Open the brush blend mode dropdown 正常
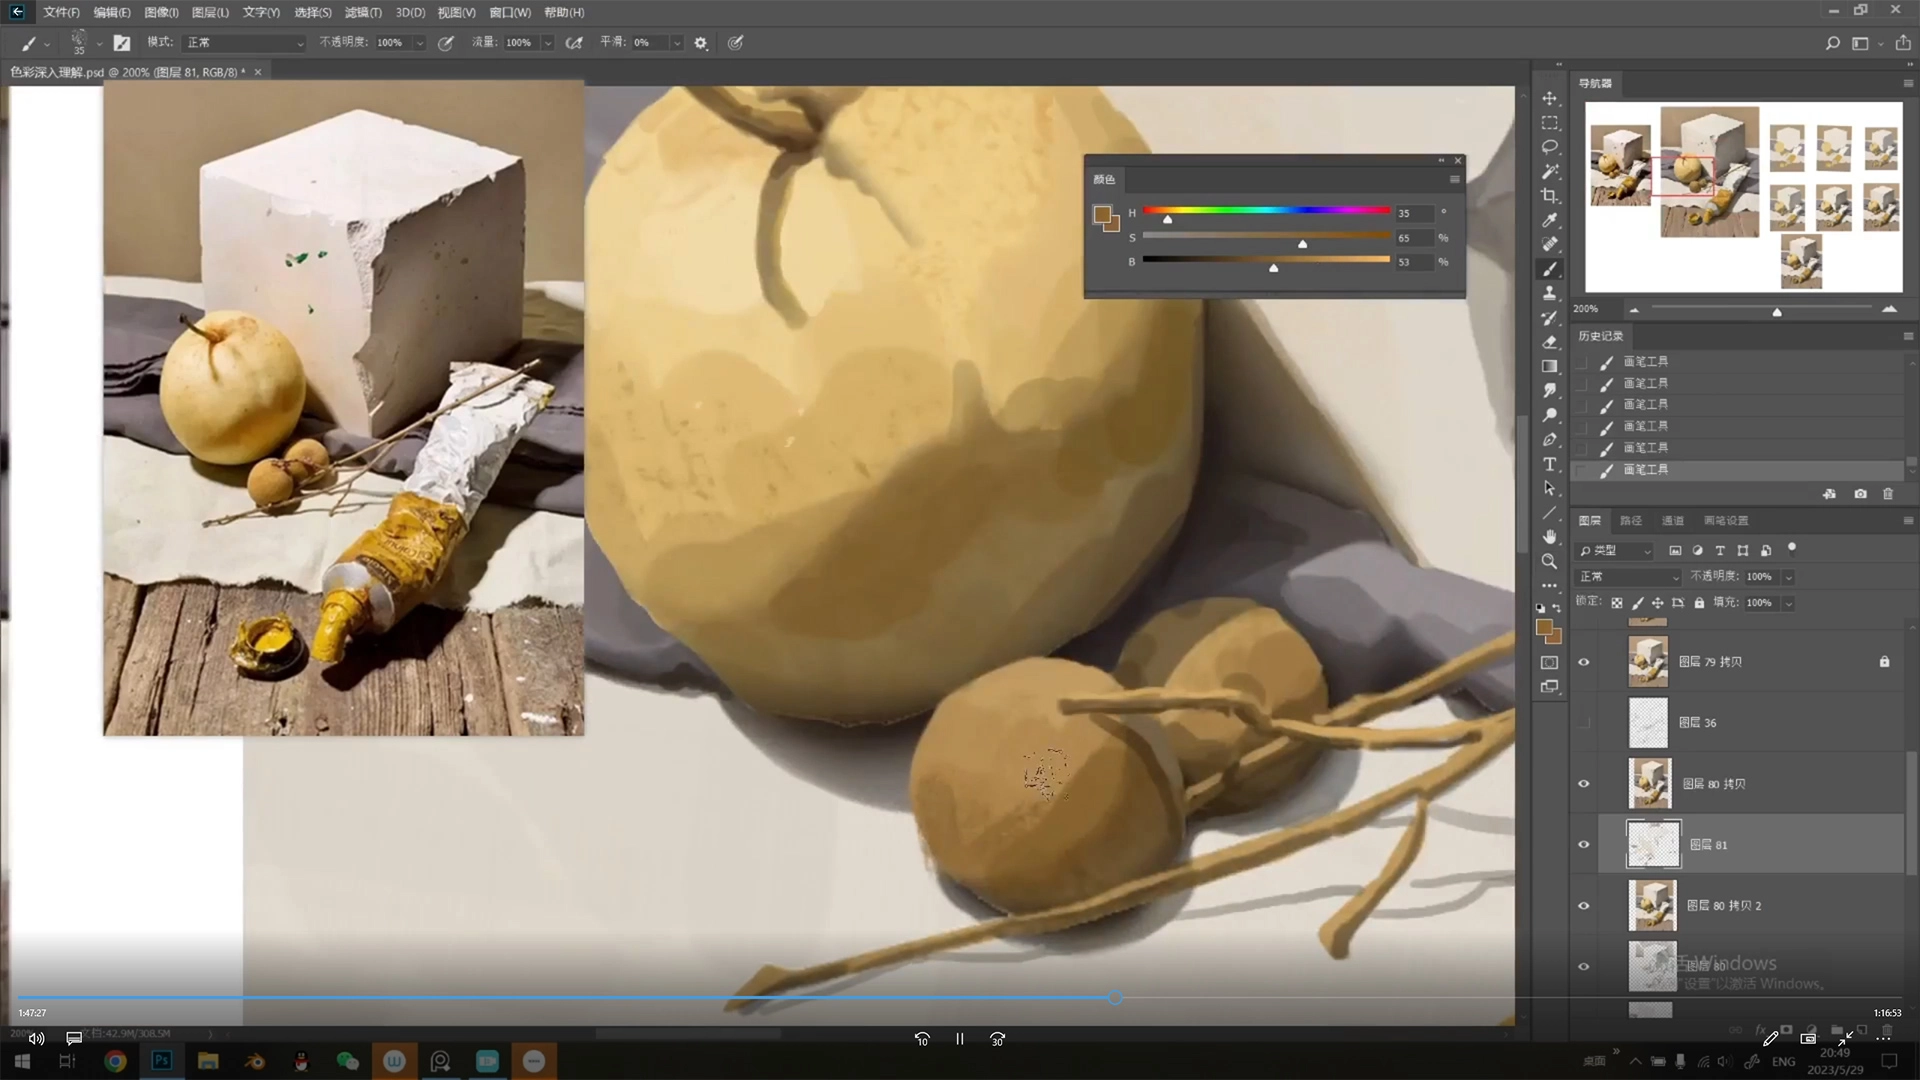 [x=244, y=43]
